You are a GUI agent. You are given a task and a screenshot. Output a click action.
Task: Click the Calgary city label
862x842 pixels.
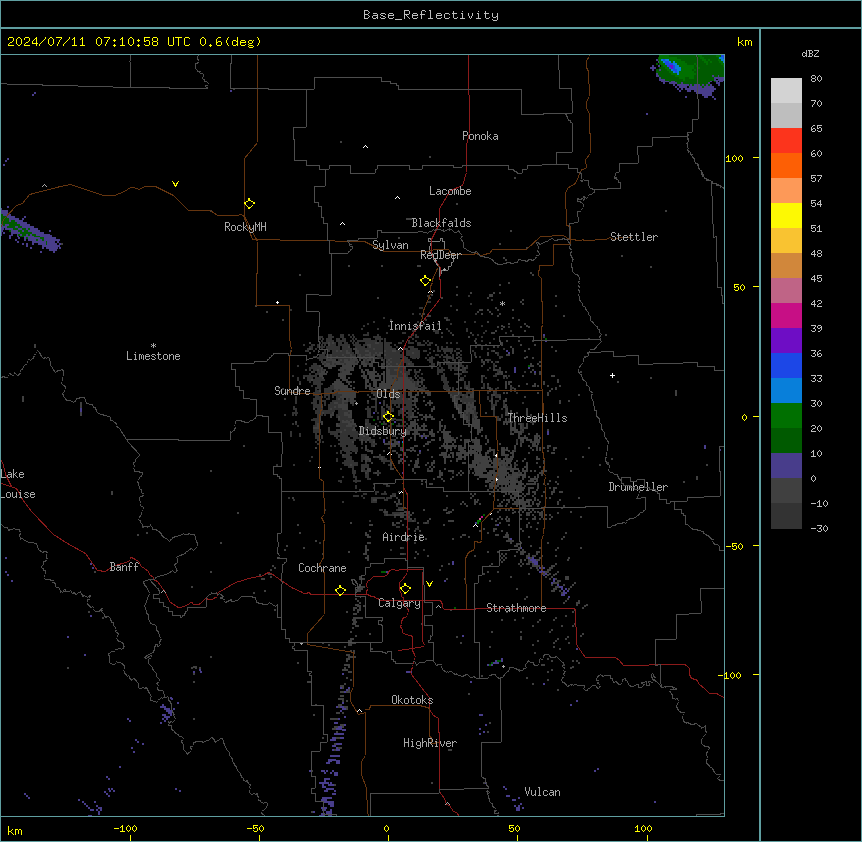399,603
